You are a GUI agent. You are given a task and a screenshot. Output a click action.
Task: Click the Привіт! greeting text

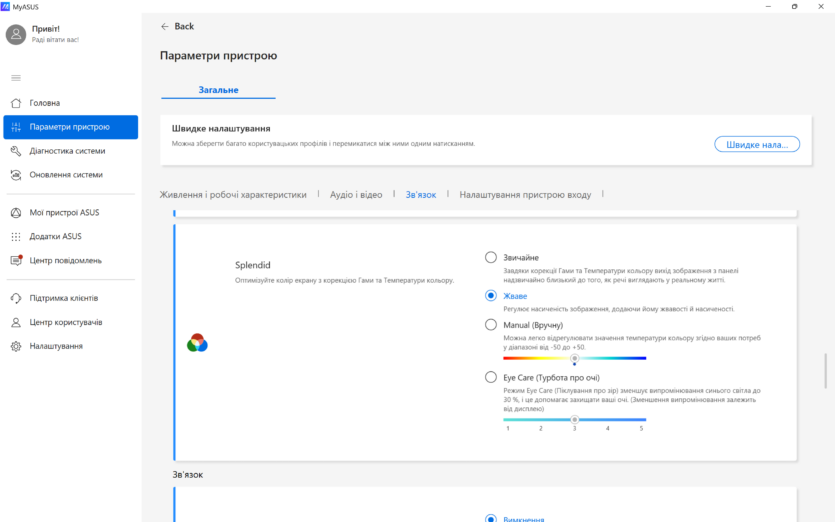pyautogui.click(x=46, y=29)
